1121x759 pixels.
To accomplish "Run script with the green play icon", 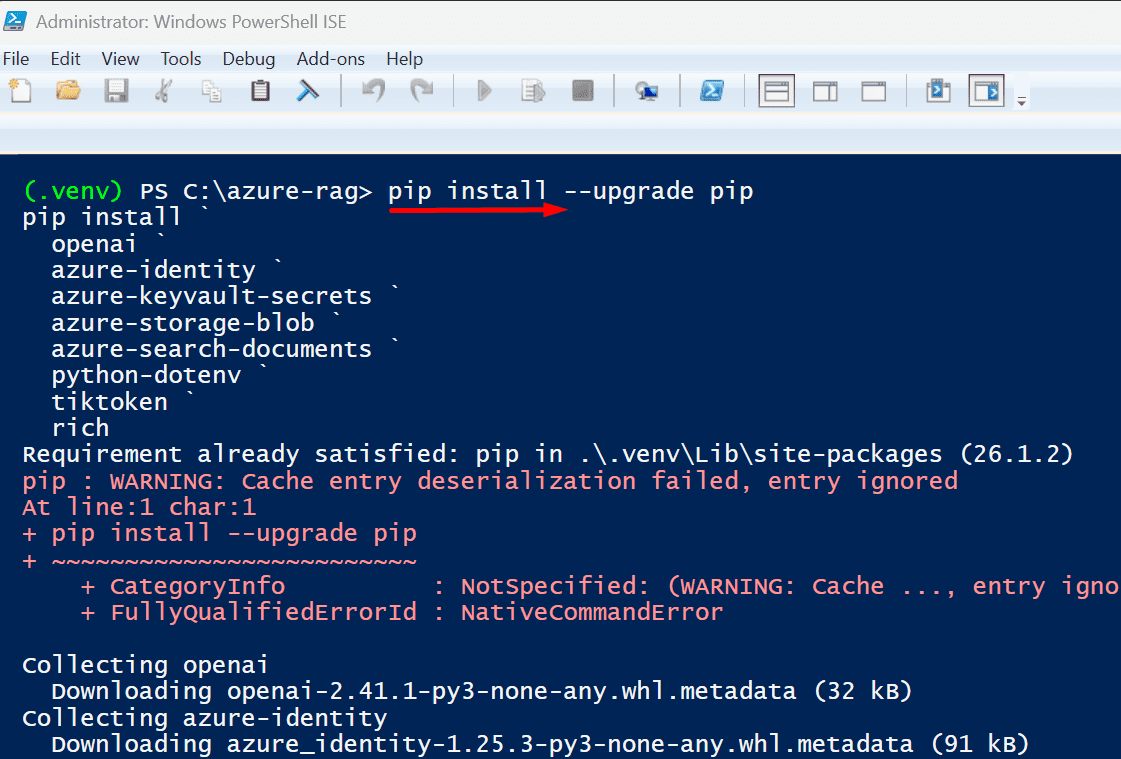I will 484,91.
